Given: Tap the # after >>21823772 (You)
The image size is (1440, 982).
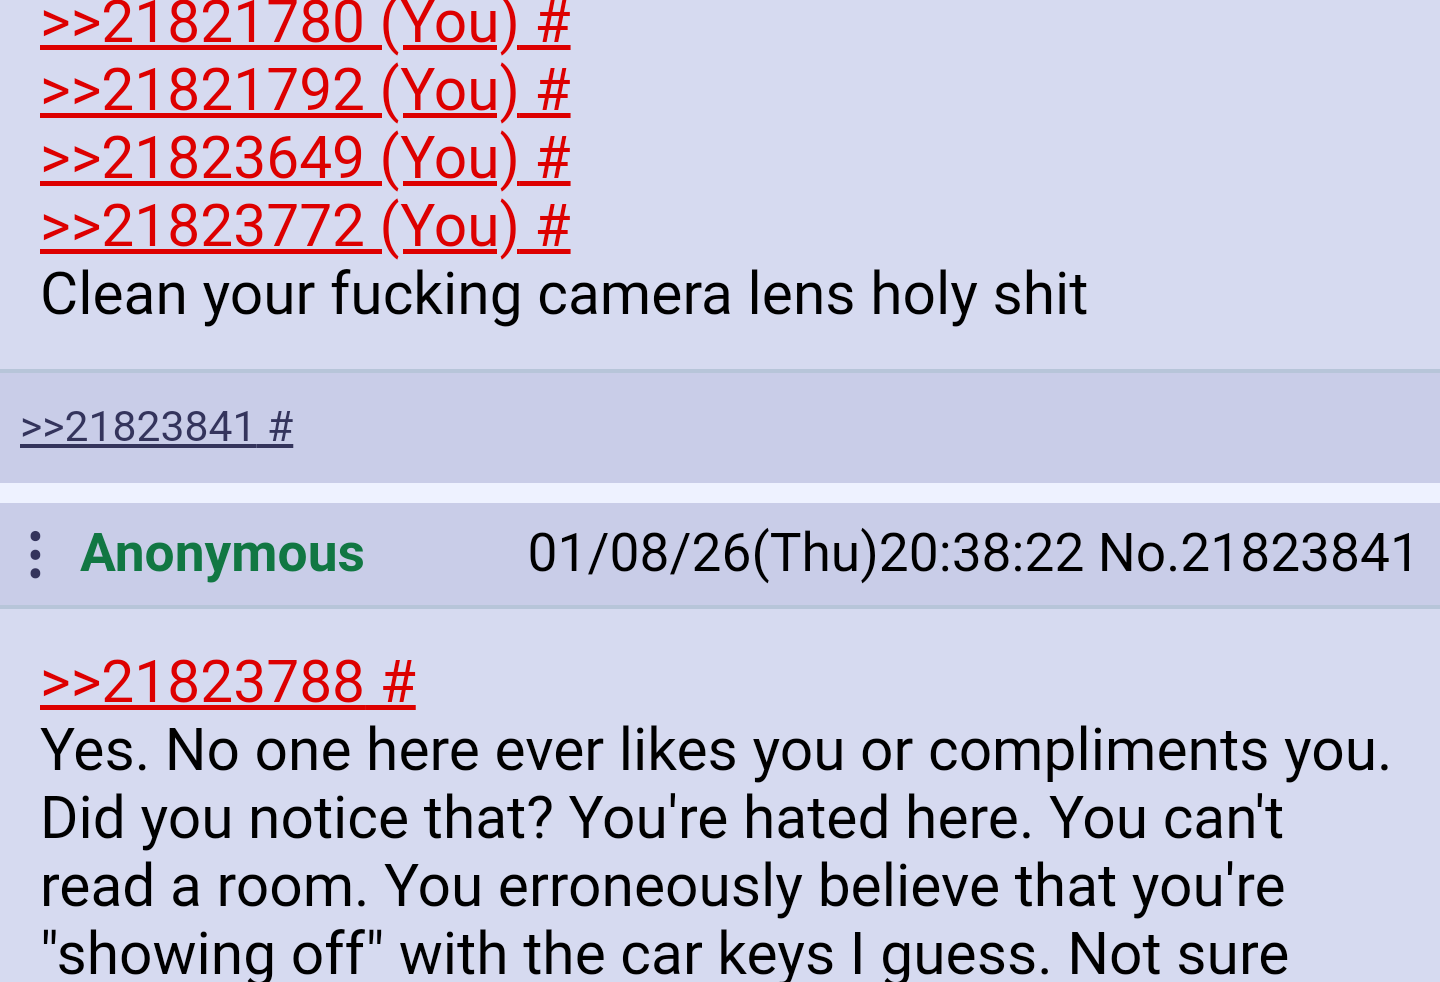Looking at the screenshot, I should click(553, 226).
